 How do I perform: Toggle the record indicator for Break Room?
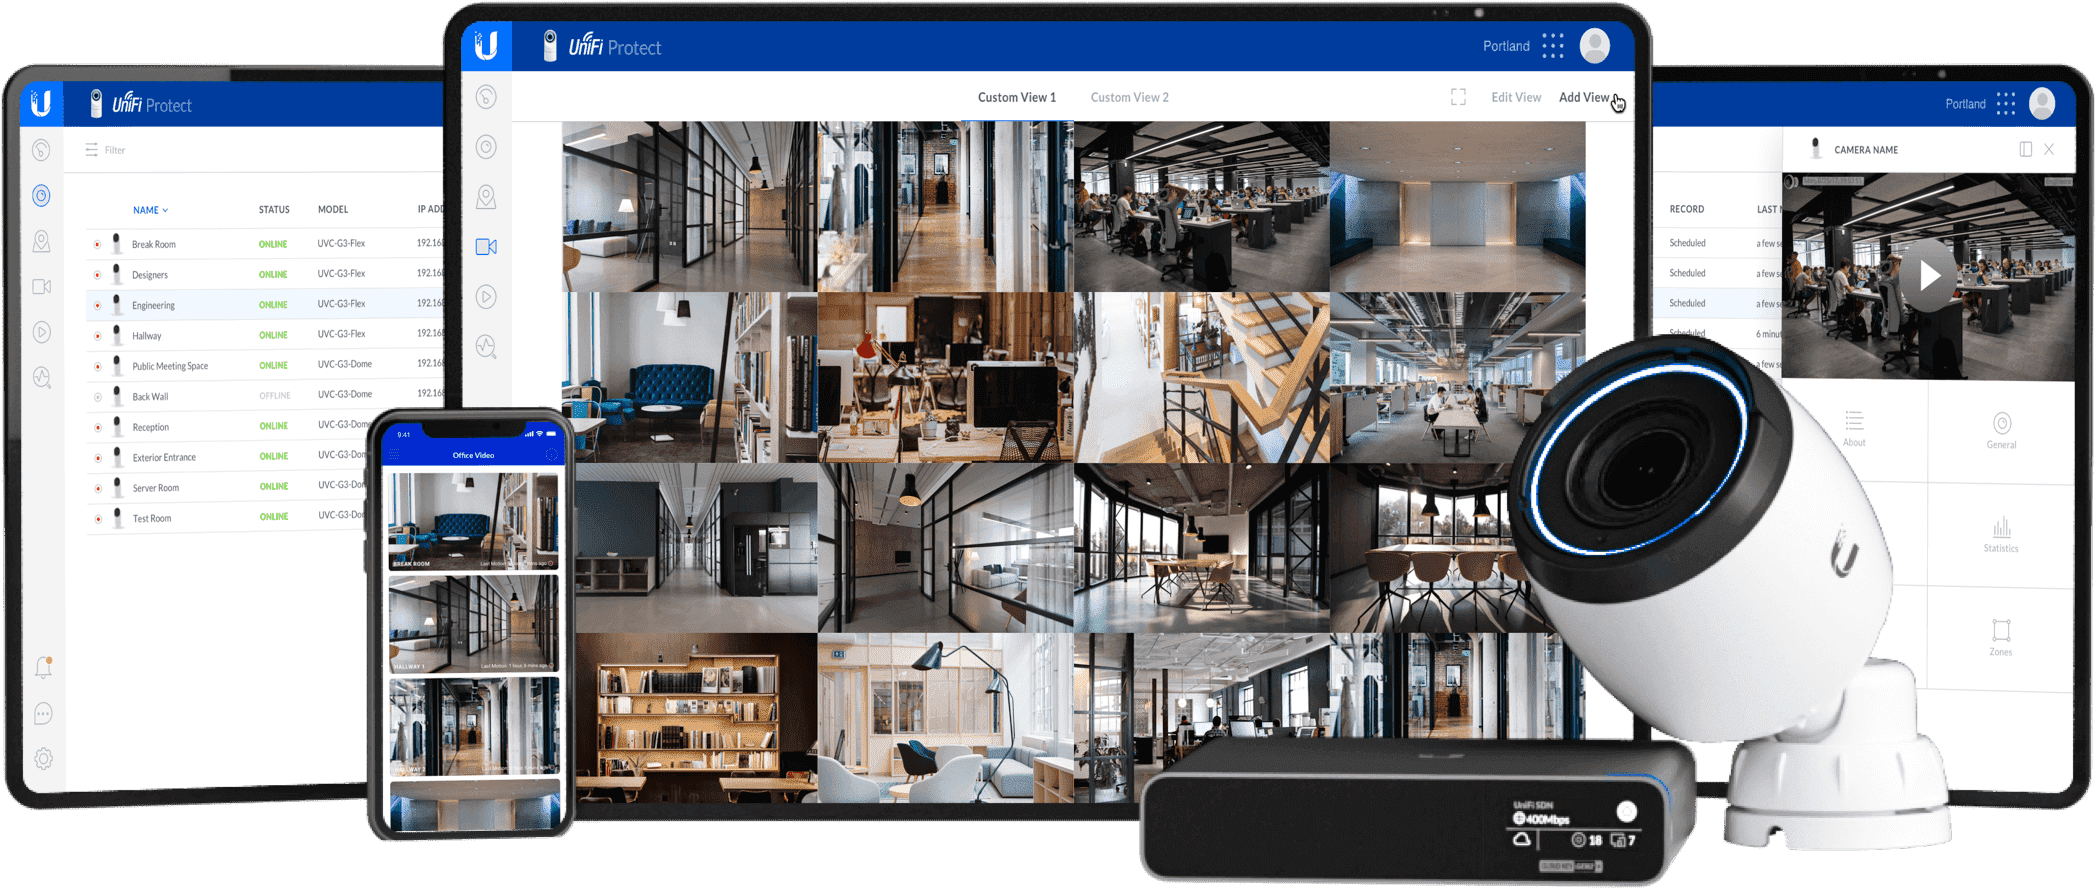[97, 244]
